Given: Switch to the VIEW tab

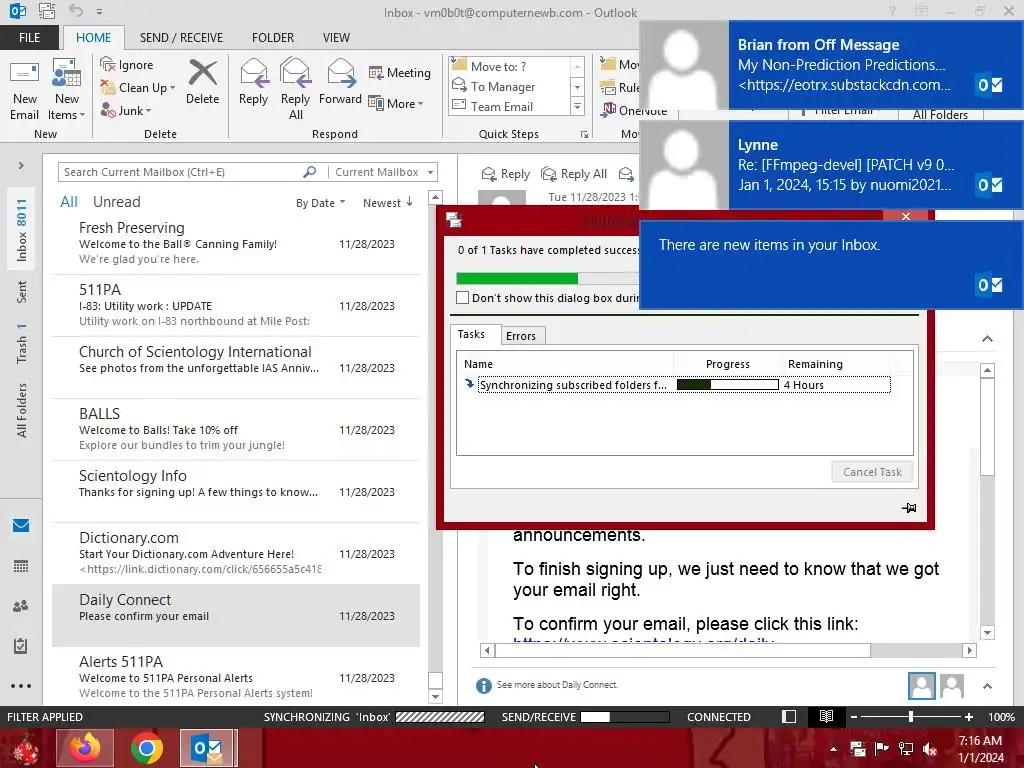Looking at the screenshot, I should point(336,37).
